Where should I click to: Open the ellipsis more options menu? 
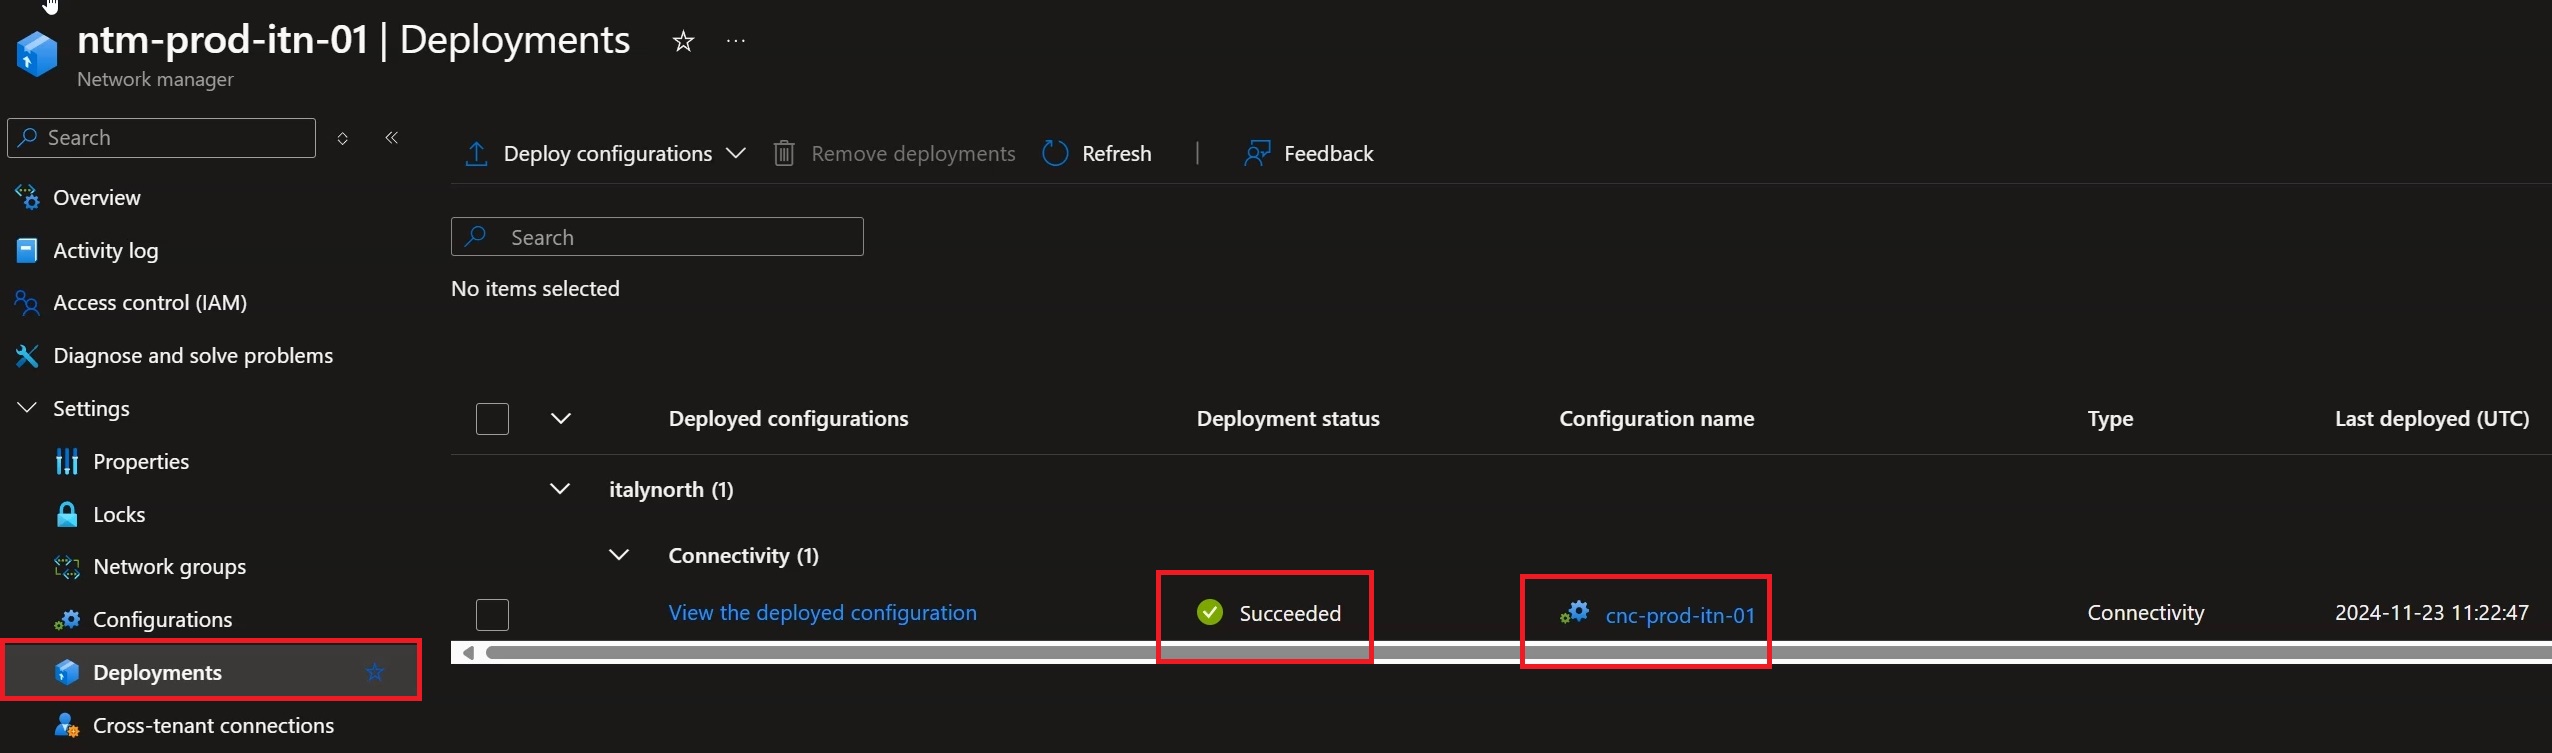point(736,41)
